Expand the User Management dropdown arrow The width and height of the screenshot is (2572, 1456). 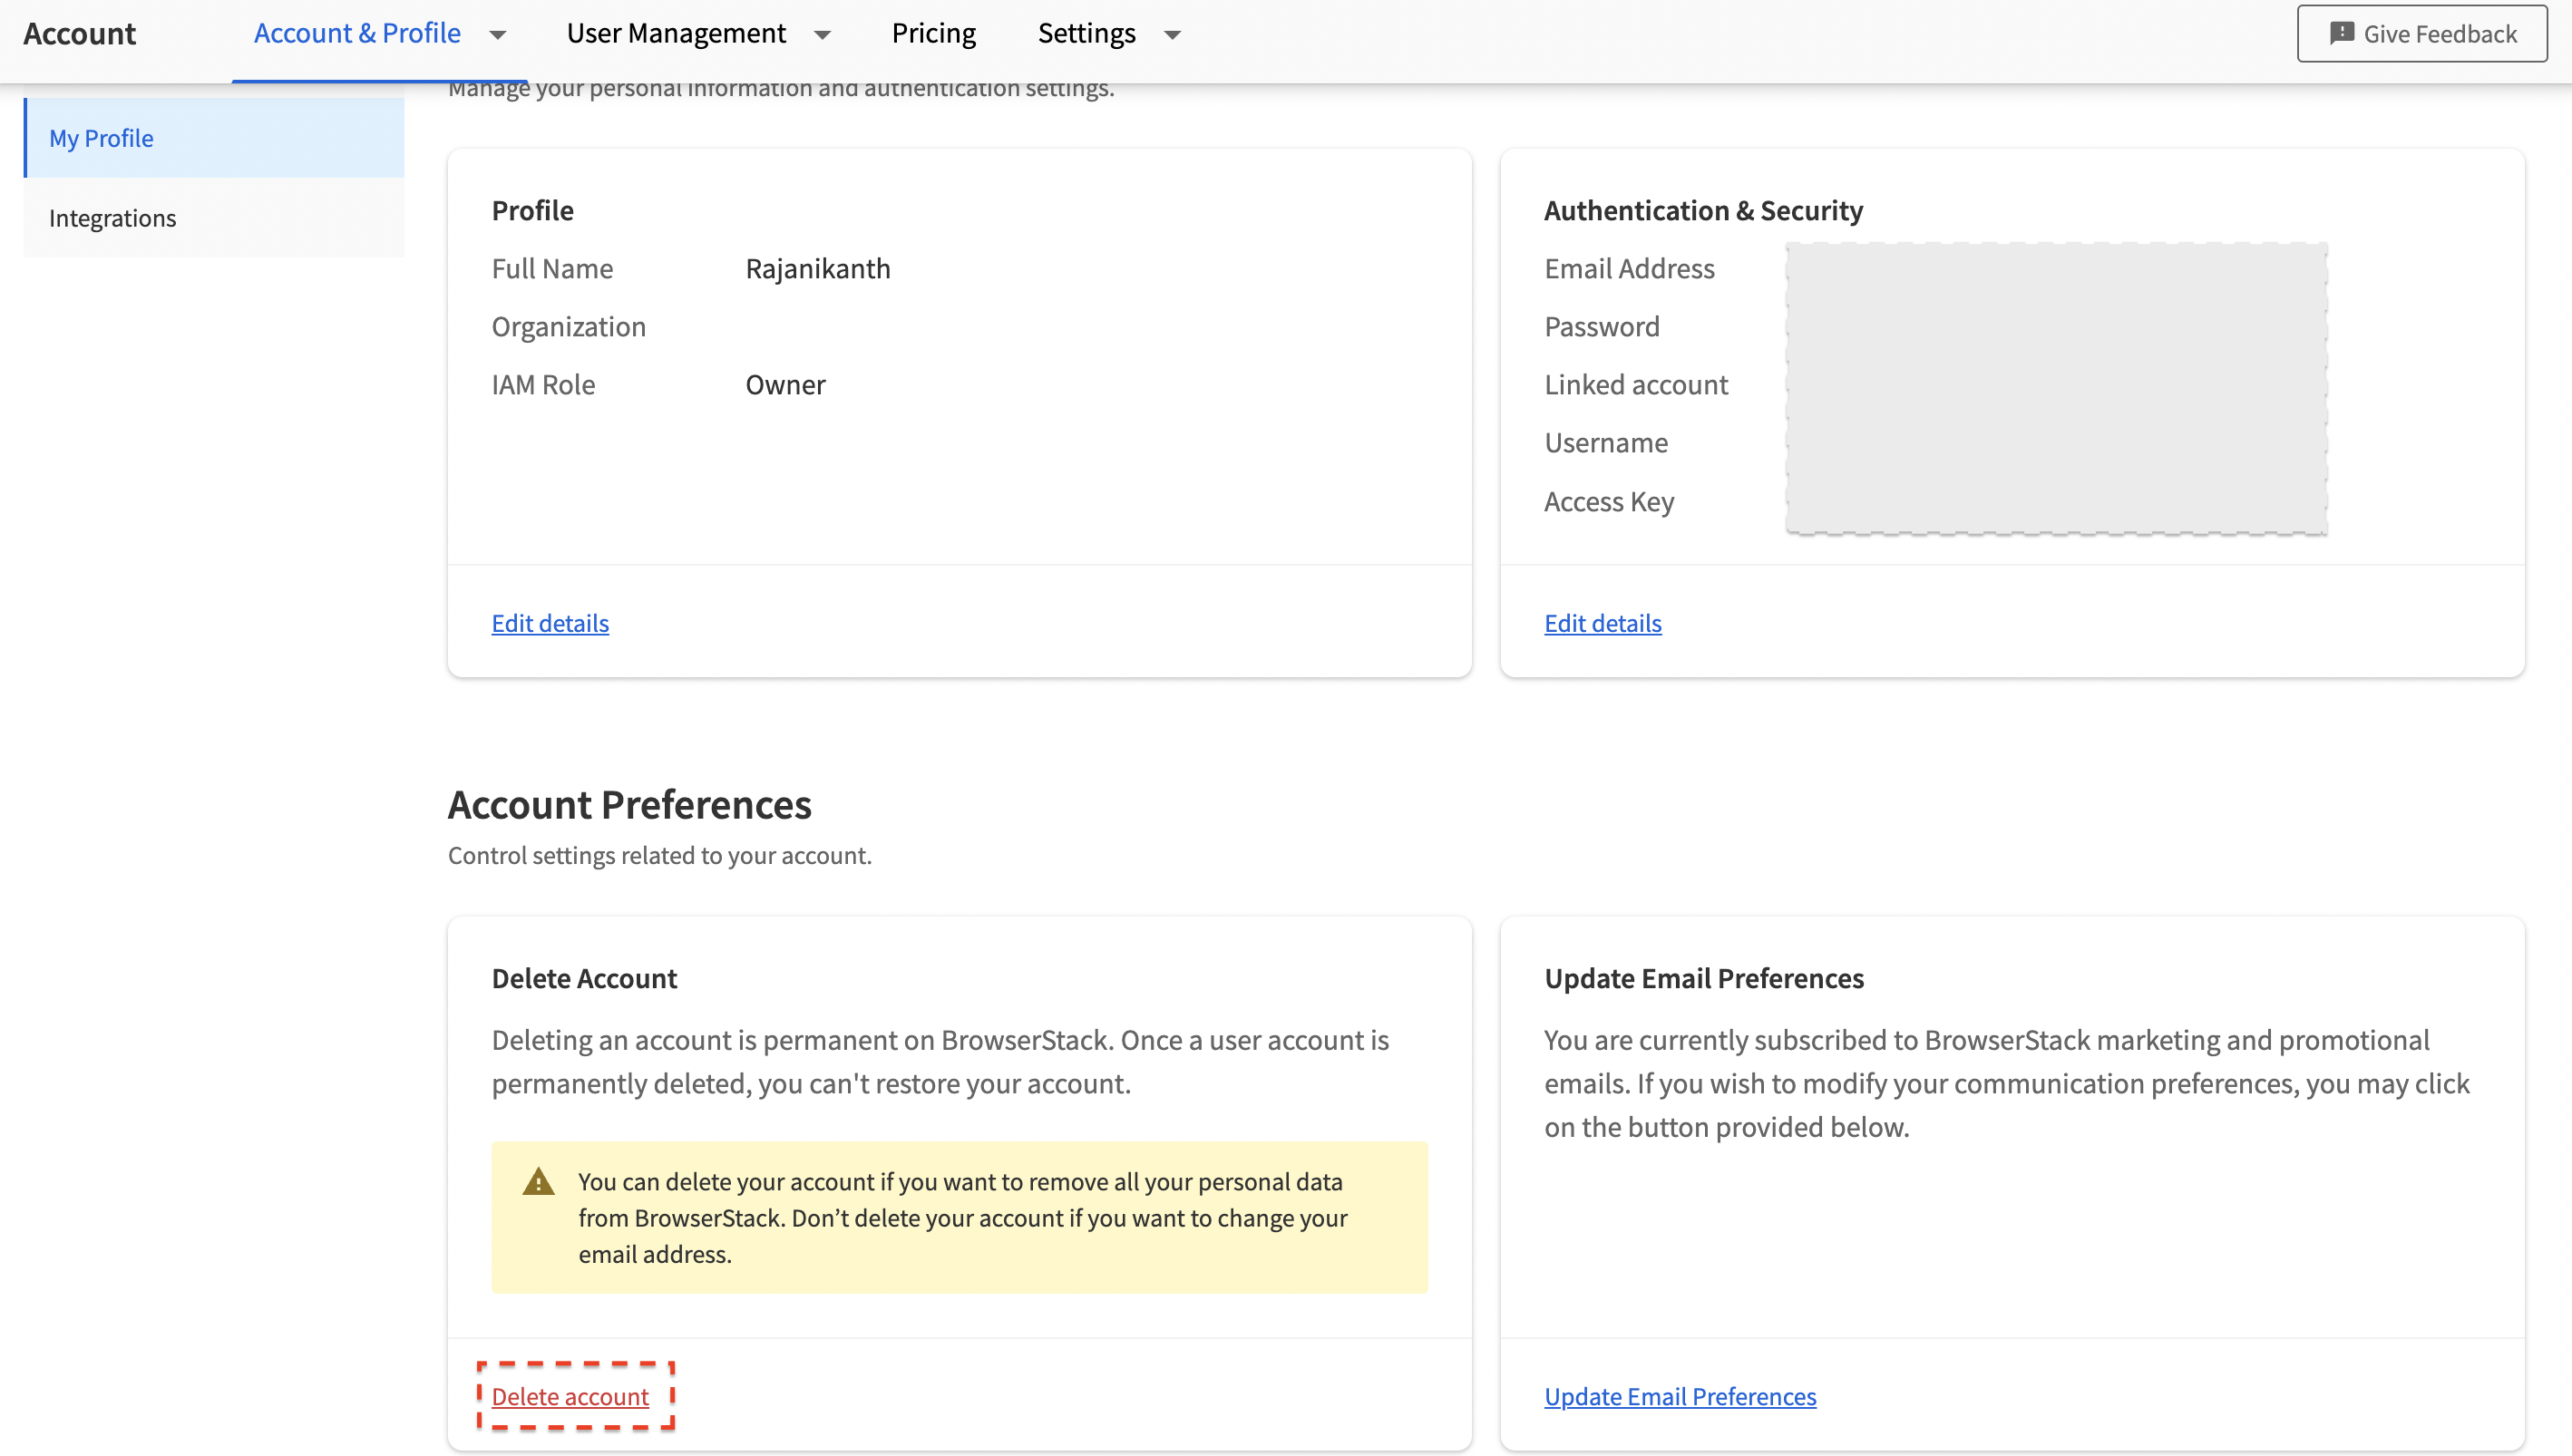(x=822, y=35)
